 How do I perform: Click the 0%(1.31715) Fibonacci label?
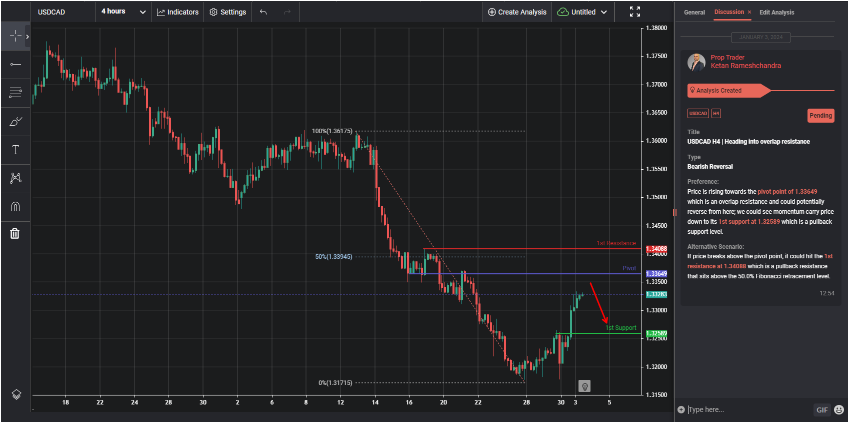(x=335, y=383)
